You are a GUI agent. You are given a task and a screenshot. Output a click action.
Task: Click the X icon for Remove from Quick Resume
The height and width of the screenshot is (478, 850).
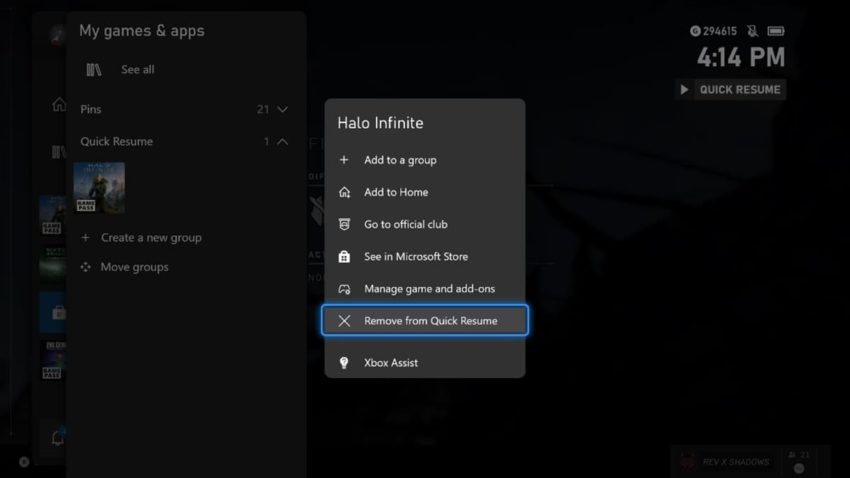[344, 321]
